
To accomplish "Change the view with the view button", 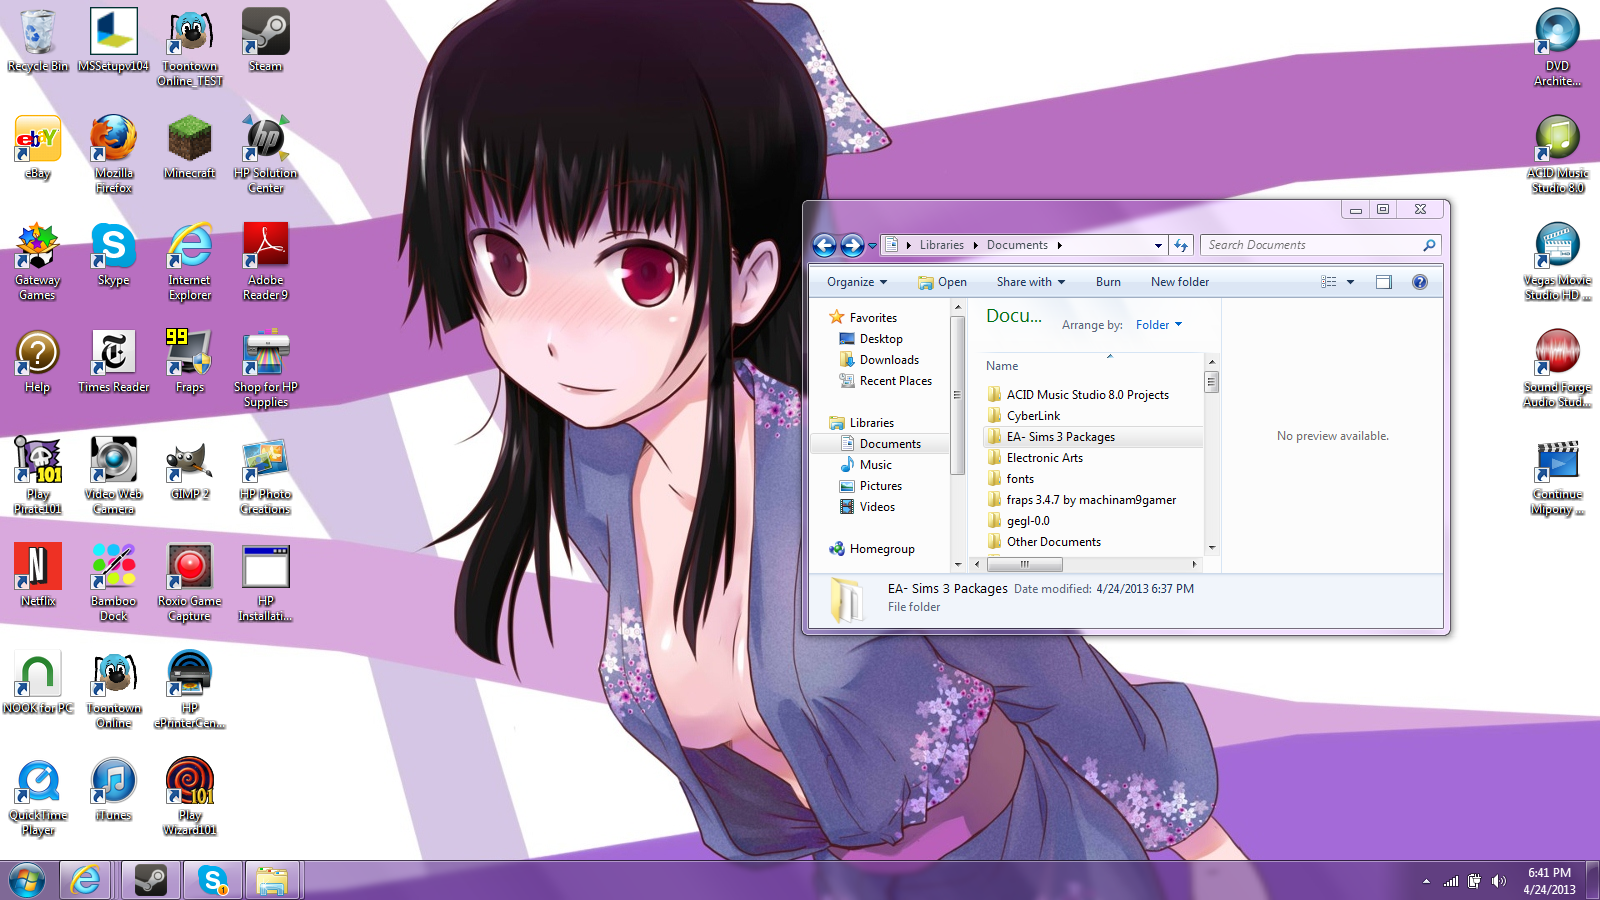I will pyautogui.click(x=1329, y=282).
